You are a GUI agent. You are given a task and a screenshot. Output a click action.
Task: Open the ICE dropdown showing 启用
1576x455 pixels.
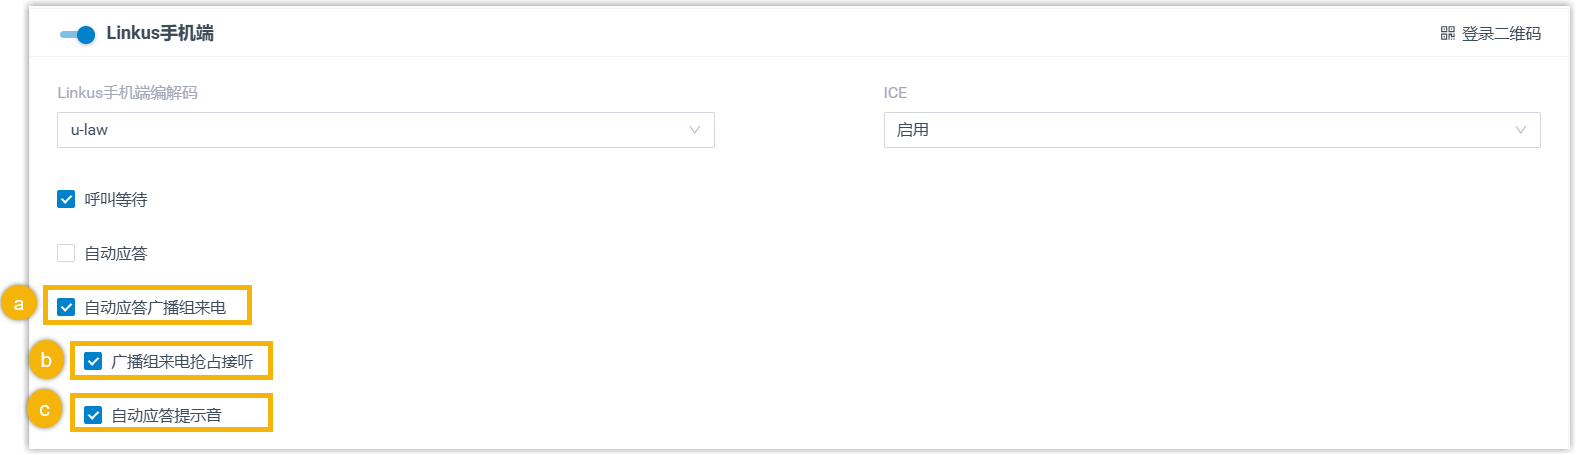pos(1211,130)
